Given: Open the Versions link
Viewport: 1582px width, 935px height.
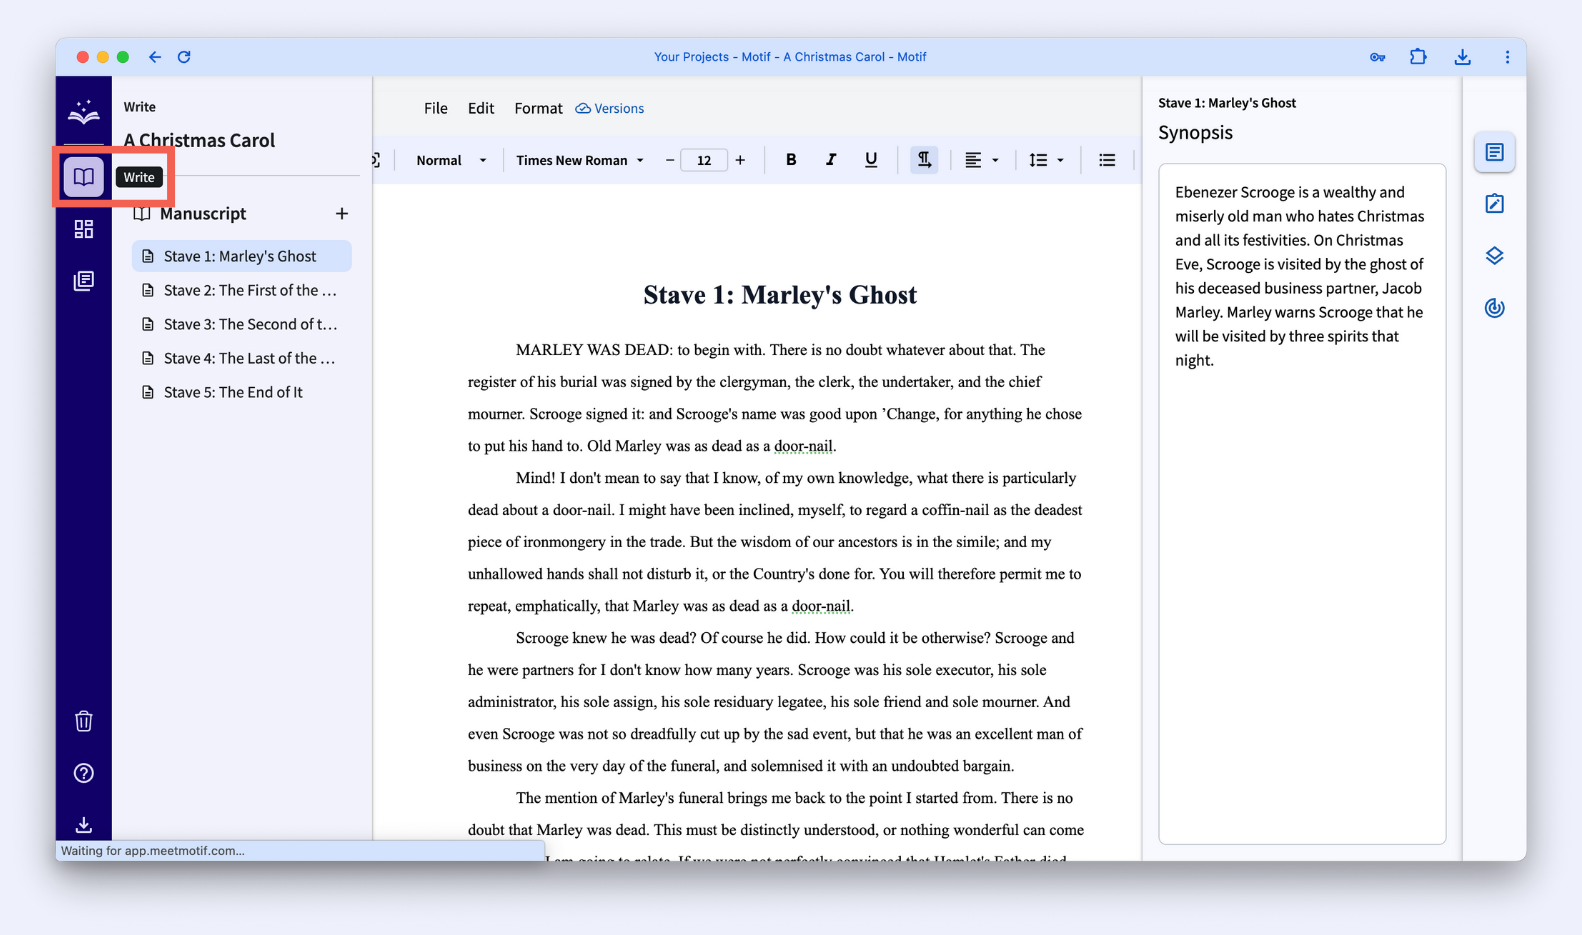Looking at the screenshot, I should pyautogui.click(x=610, y=108).
